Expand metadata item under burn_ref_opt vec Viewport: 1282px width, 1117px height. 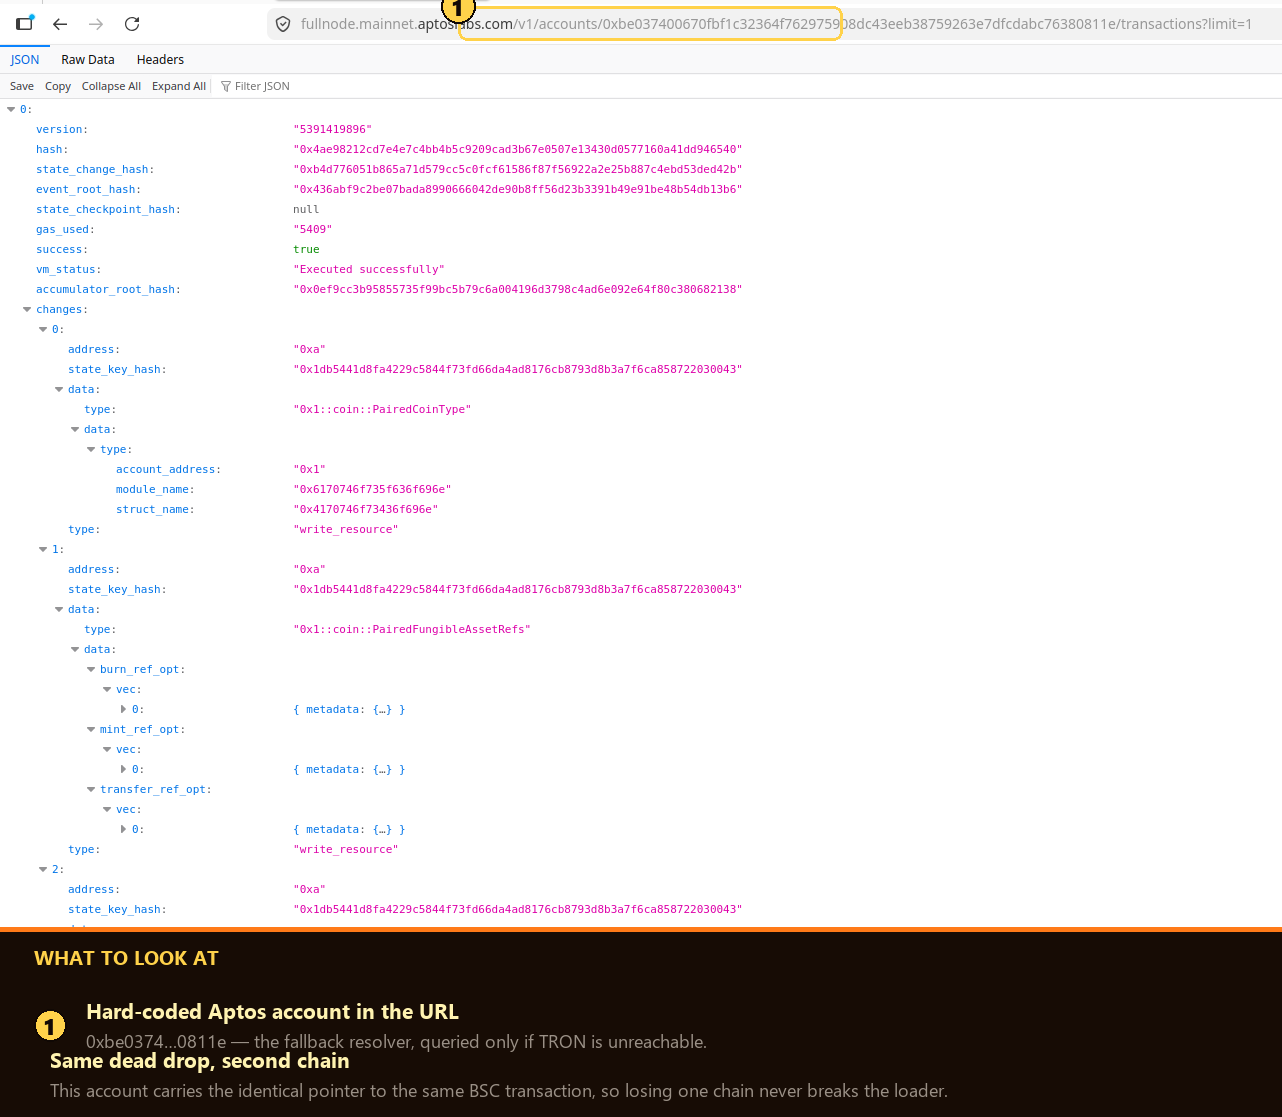coord(123,709)
